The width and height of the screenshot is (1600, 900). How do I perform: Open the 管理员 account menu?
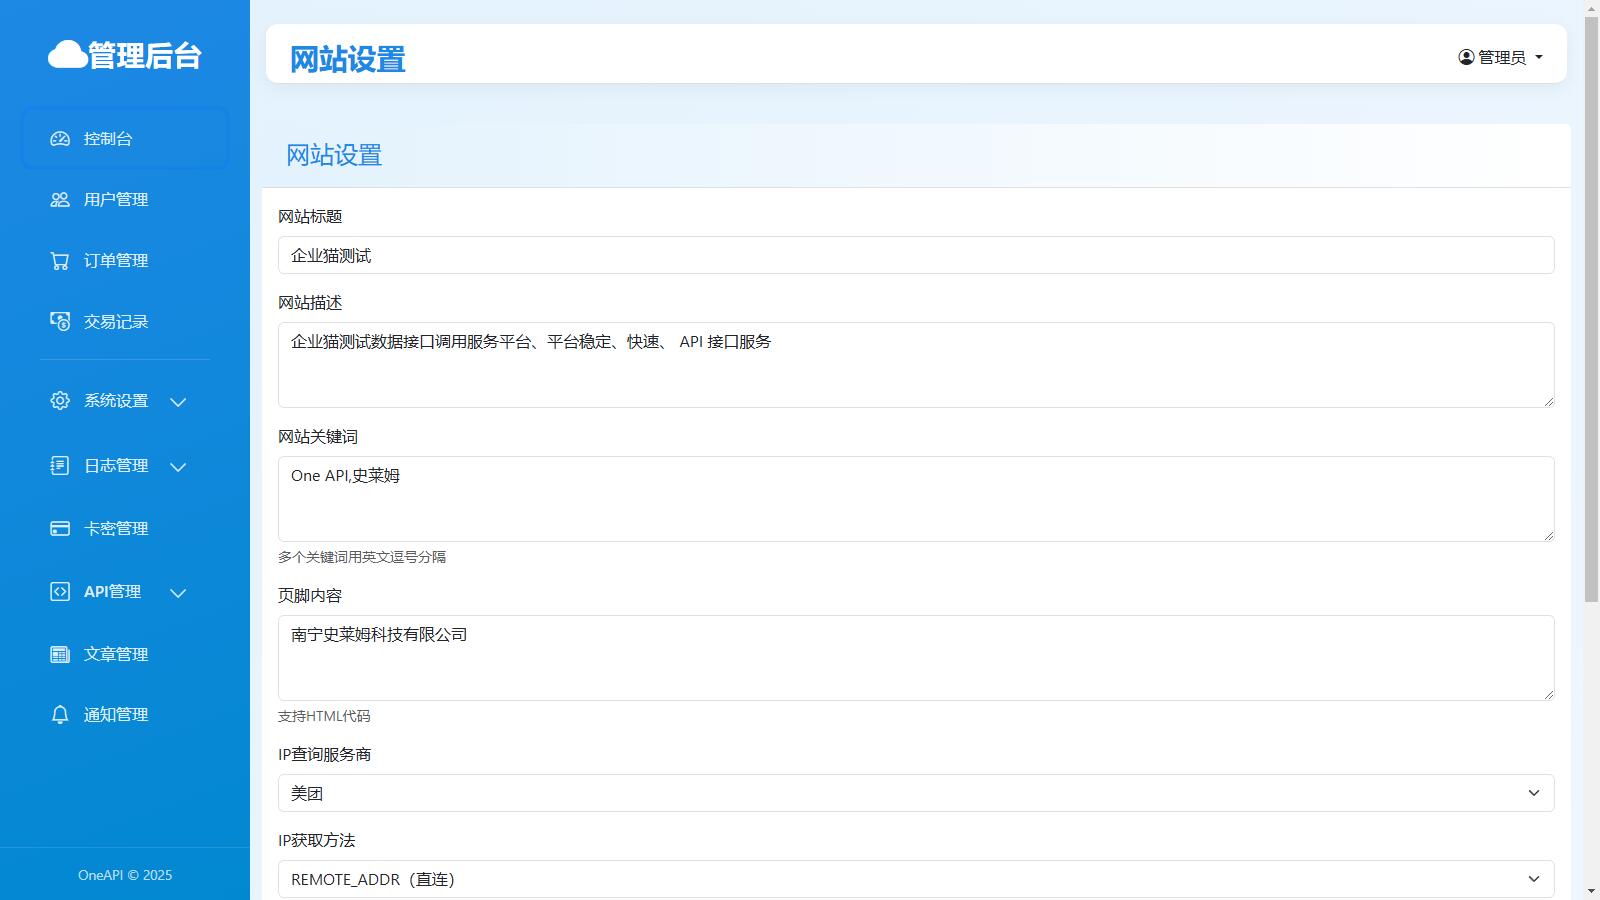tap(1500, 57)
